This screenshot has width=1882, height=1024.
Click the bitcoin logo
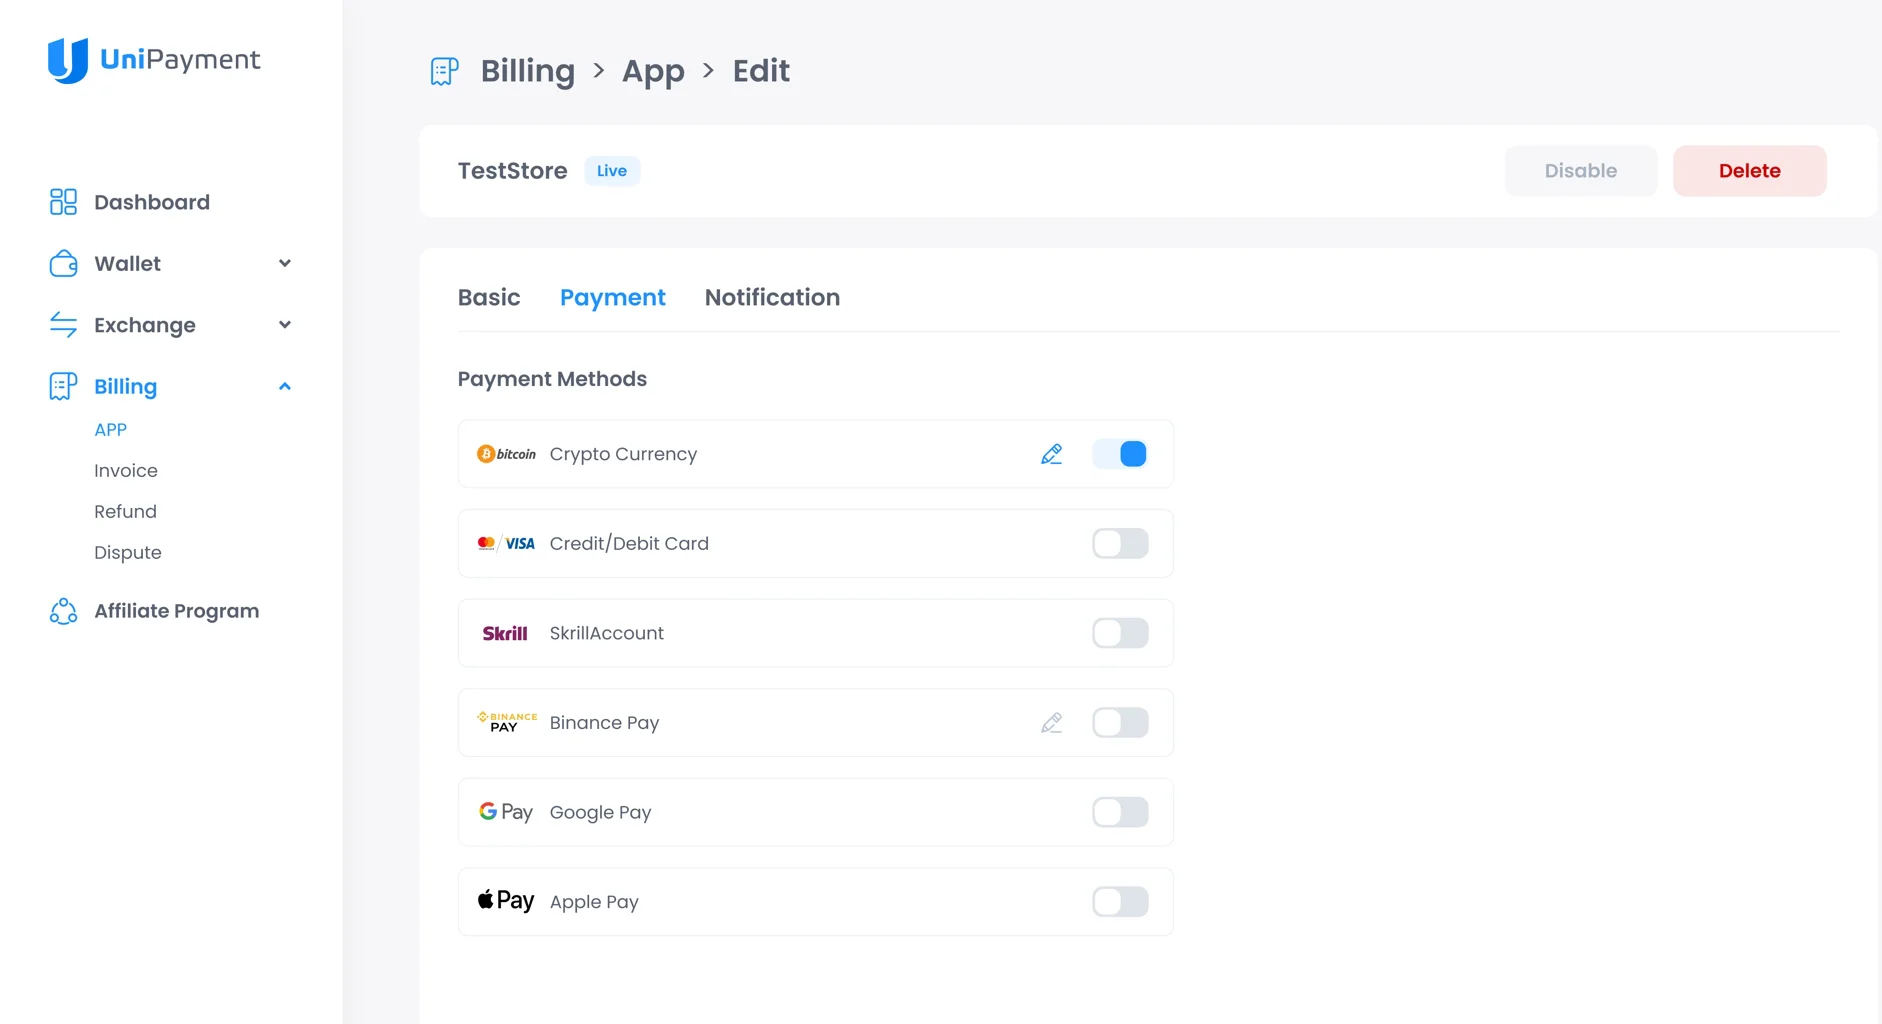pyautogui.click(x=506, y=454)
